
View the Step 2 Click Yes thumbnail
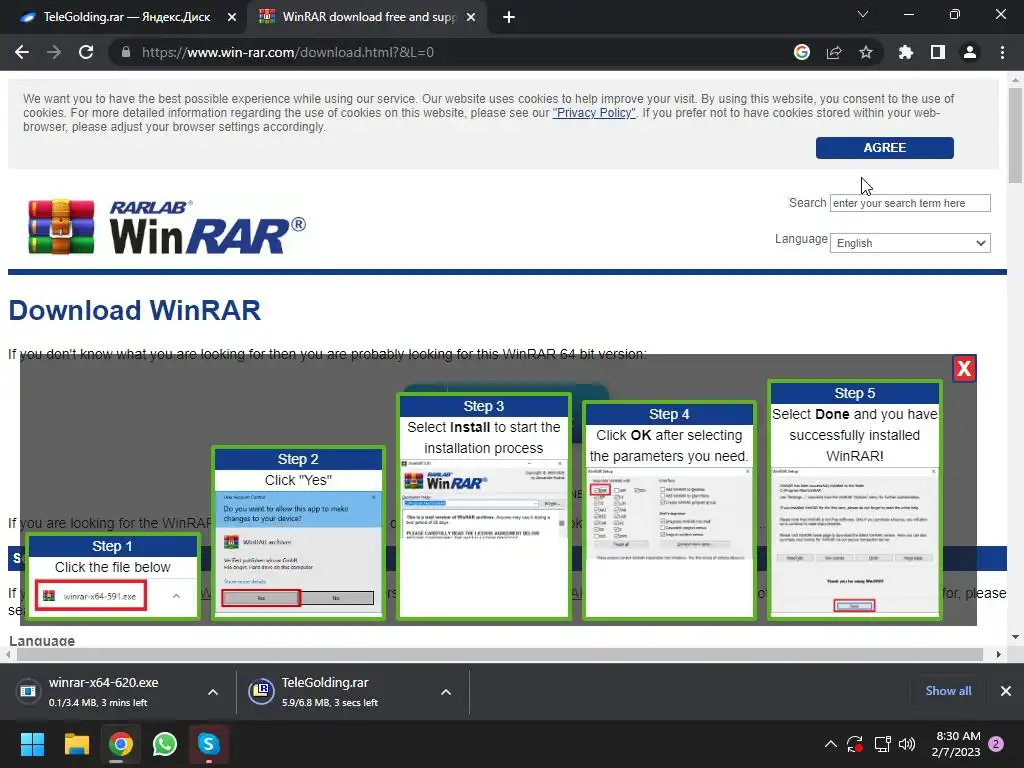[298, 532]
